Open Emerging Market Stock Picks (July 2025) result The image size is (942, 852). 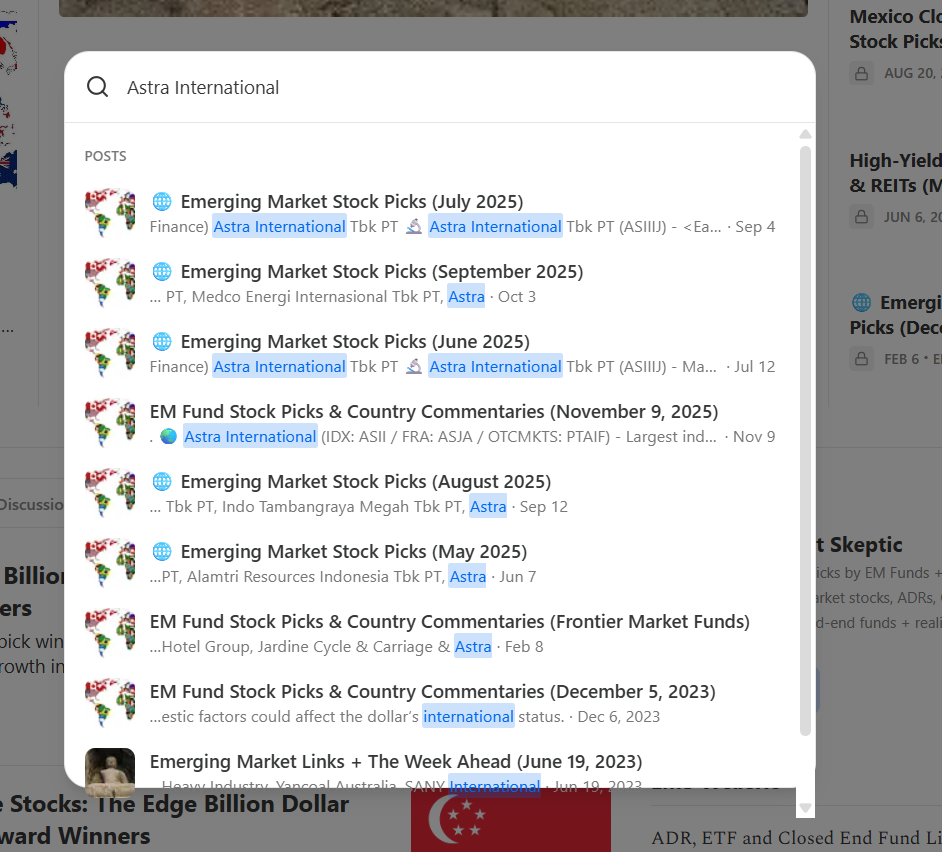pos(430,213)
